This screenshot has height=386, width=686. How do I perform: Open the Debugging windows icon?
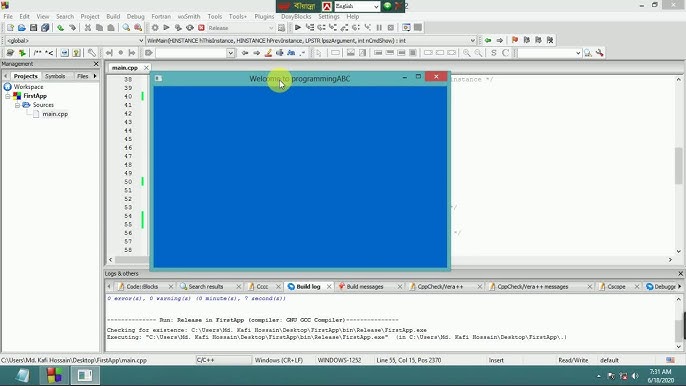point(406,28)
